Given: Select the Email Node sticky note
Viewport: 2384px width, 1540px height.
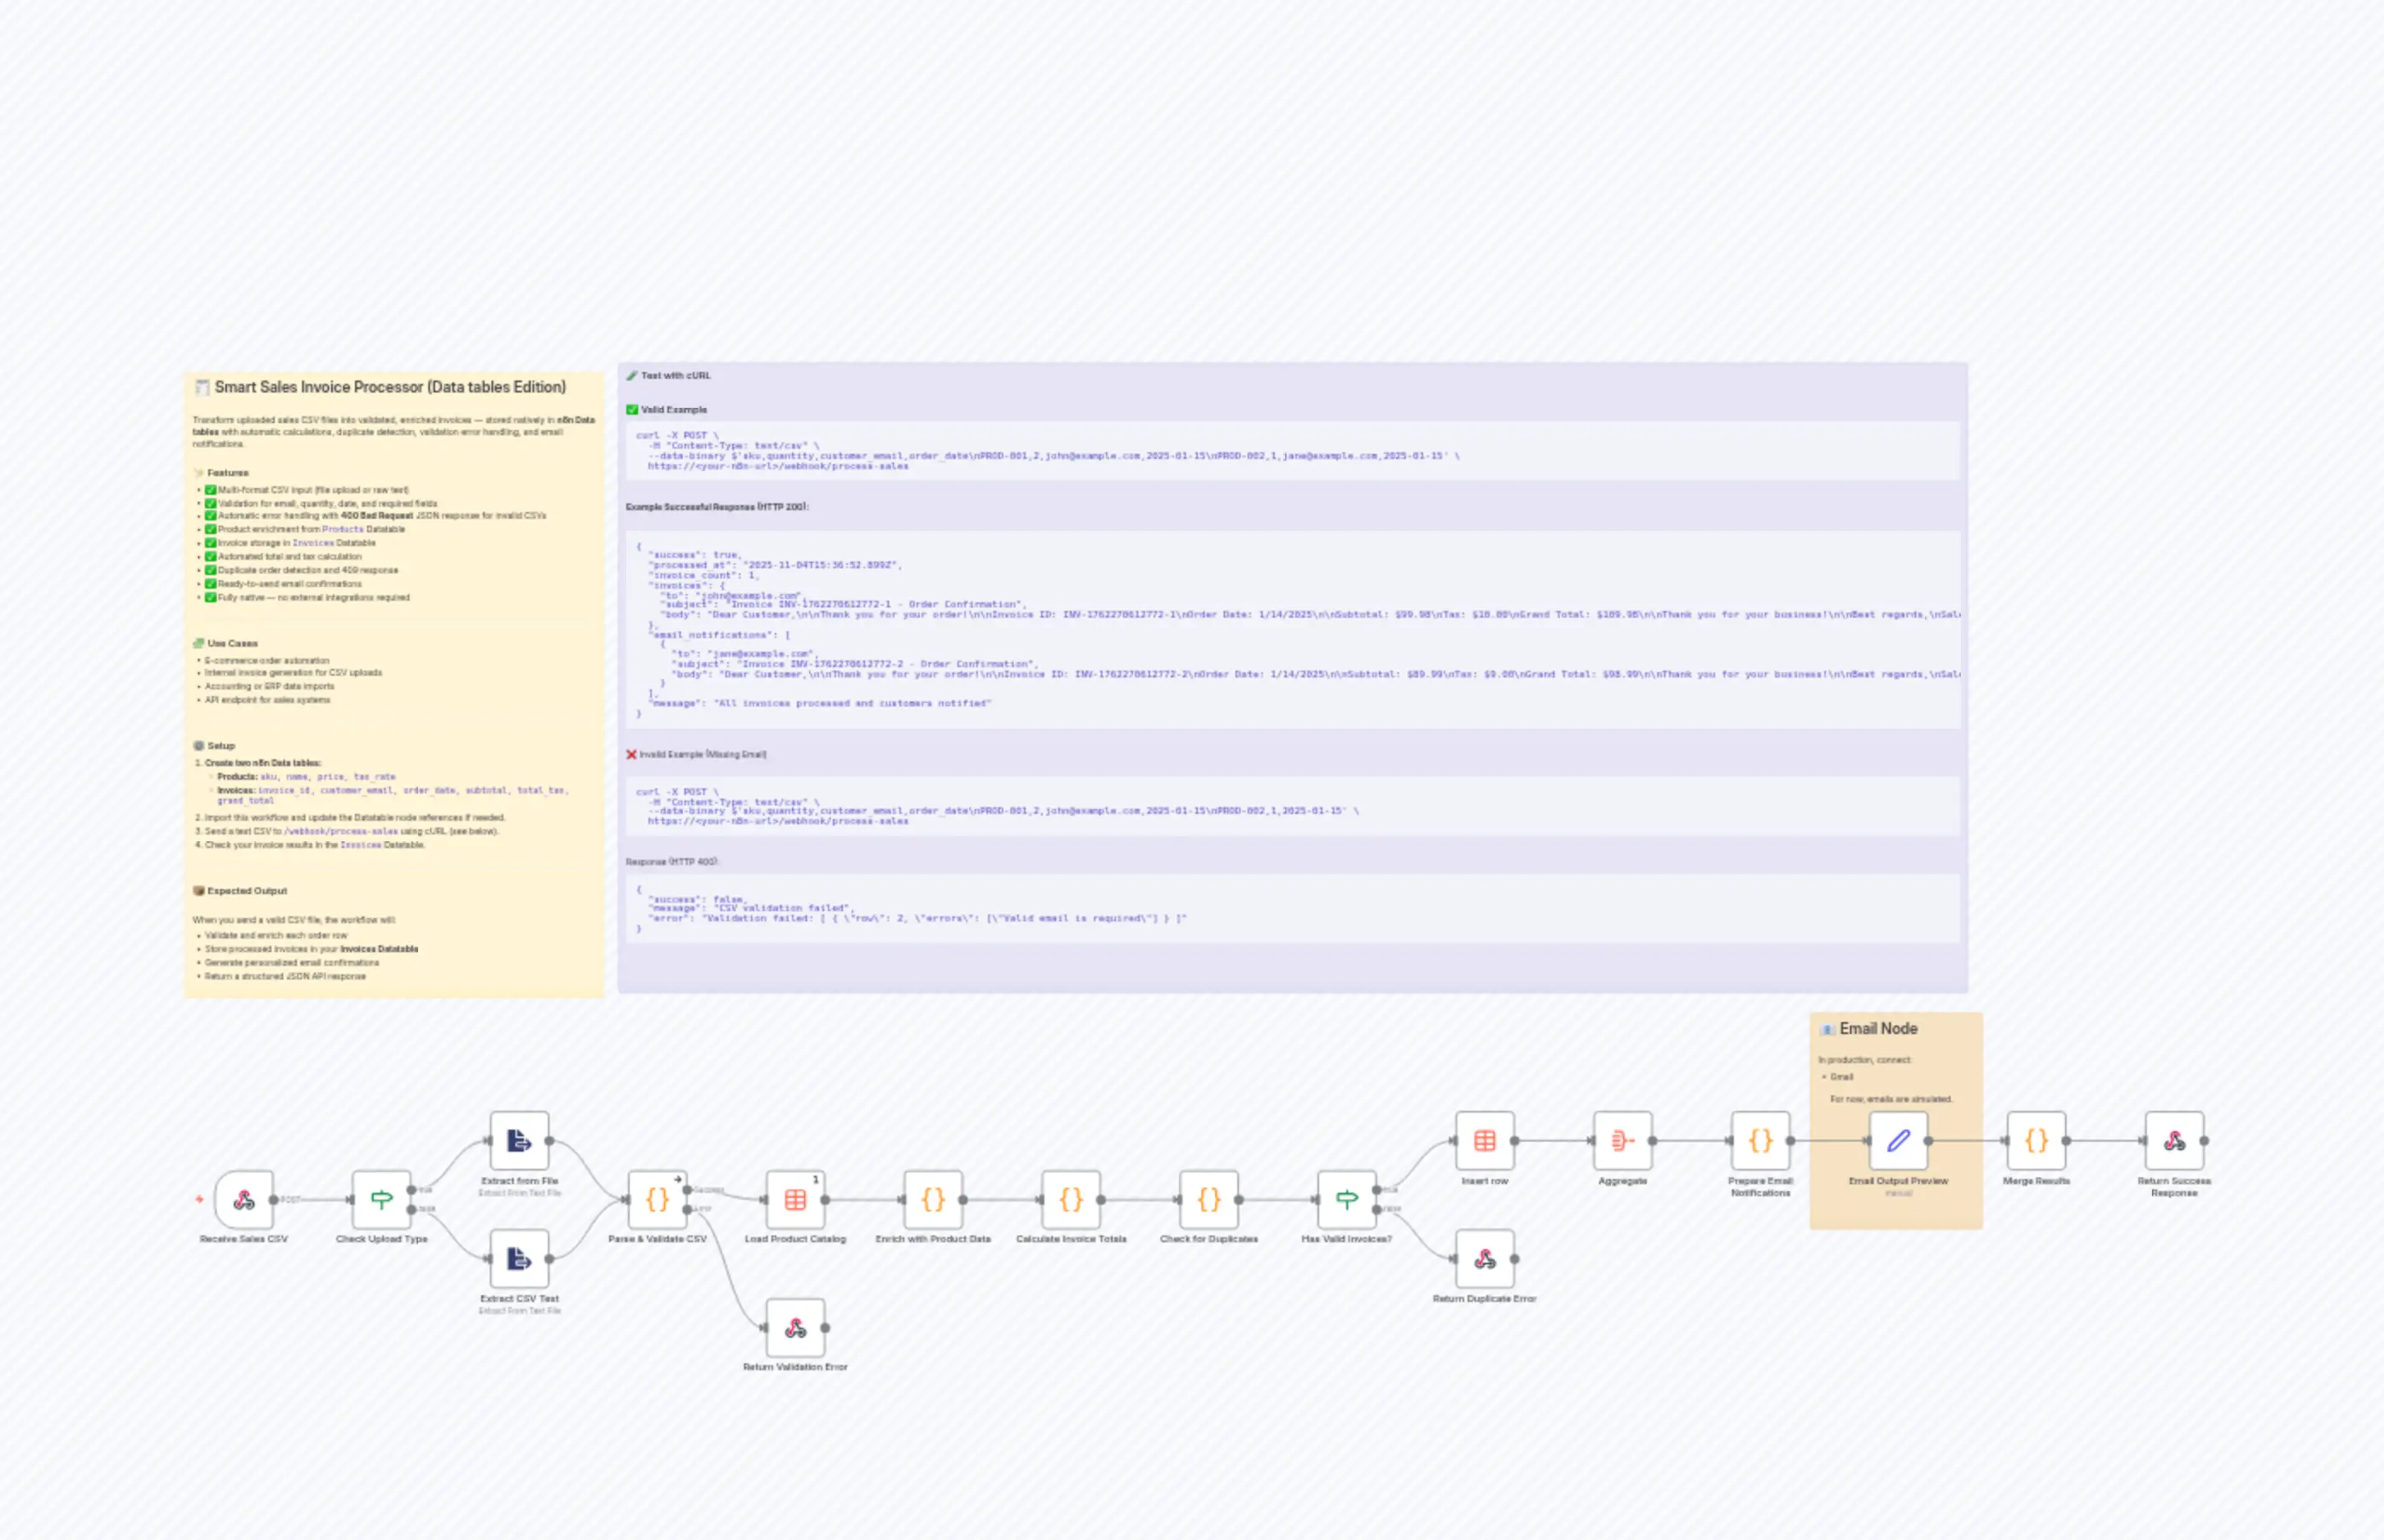Looking at the screenshot, I should coord(1896,1029).
